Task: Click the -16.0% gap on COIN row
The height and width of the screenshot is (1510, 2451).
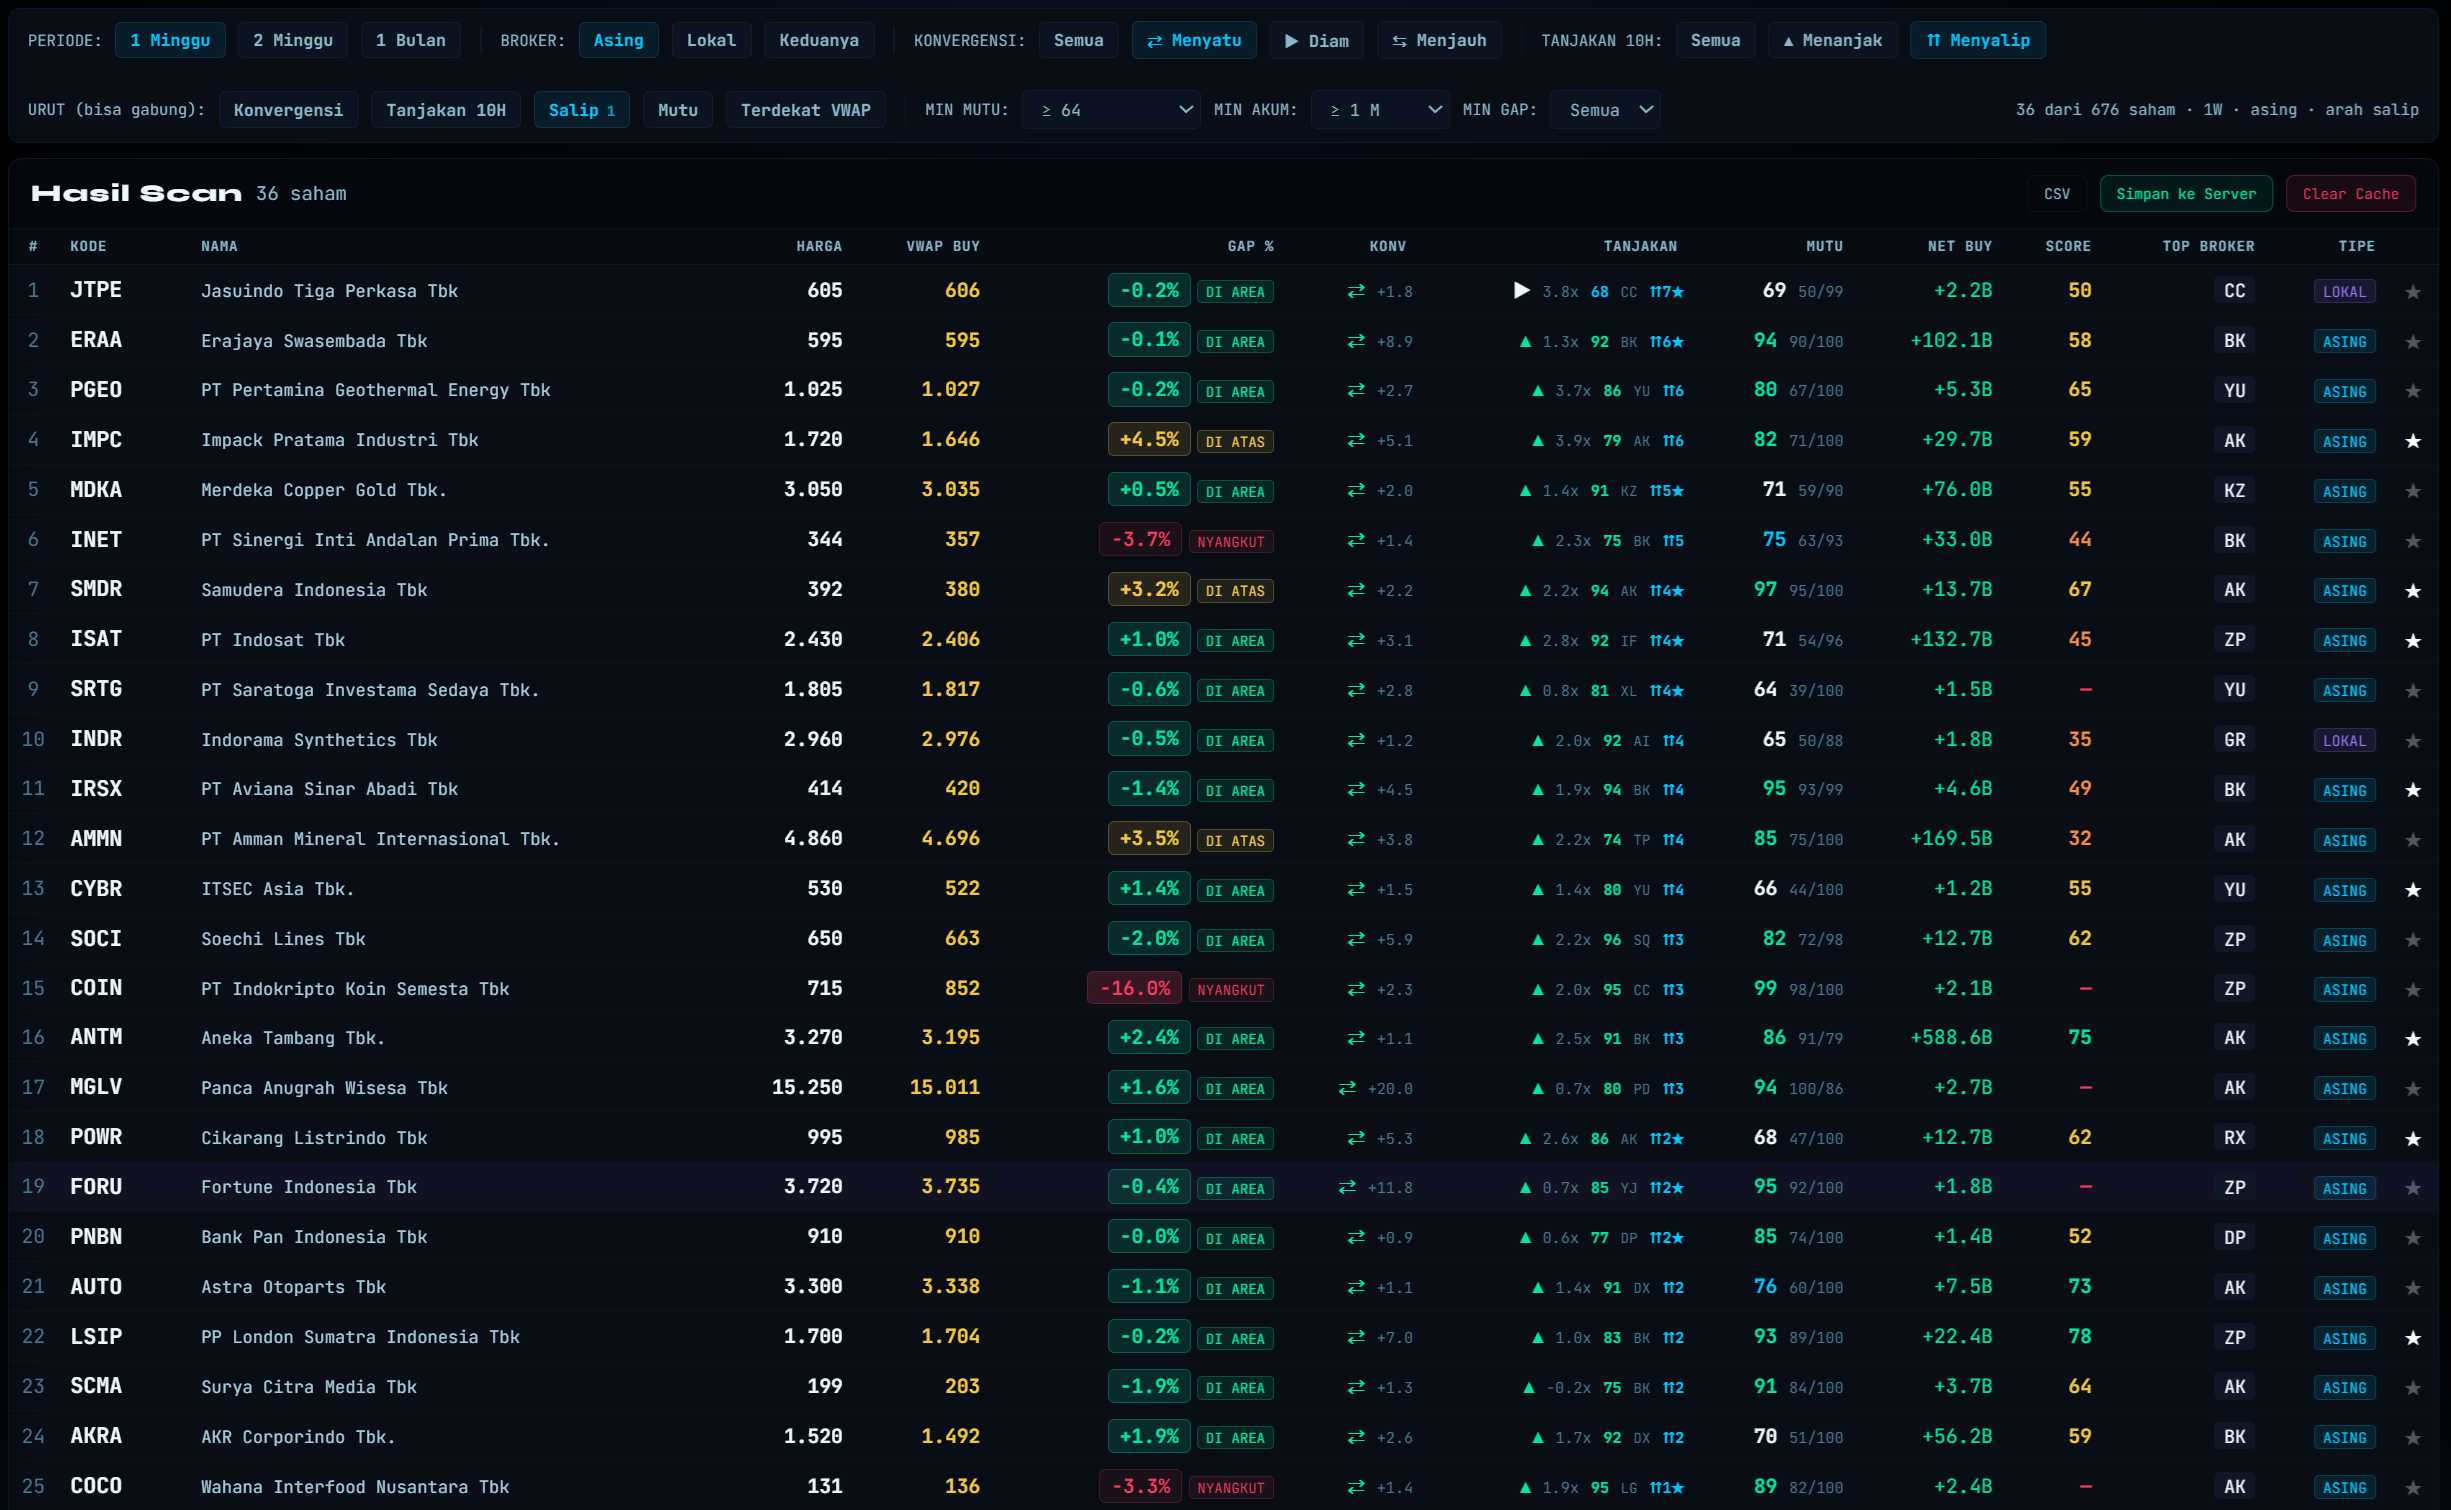Action: (1135, 988)
